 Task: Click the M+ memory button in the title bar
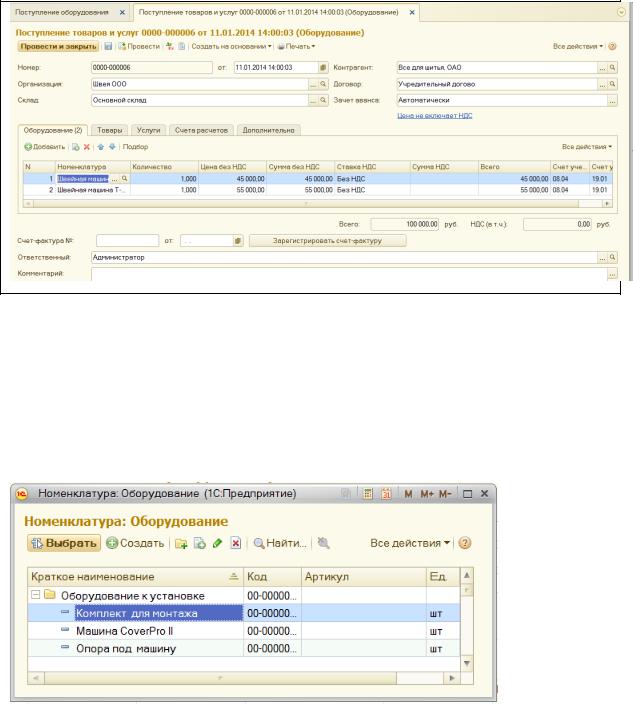(427, 494)
